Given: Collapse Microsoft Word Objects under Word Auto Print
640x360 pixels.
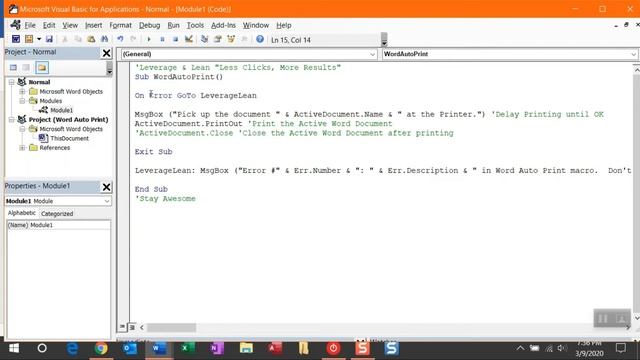Looking at the screenshot, I should click(22, 129).
